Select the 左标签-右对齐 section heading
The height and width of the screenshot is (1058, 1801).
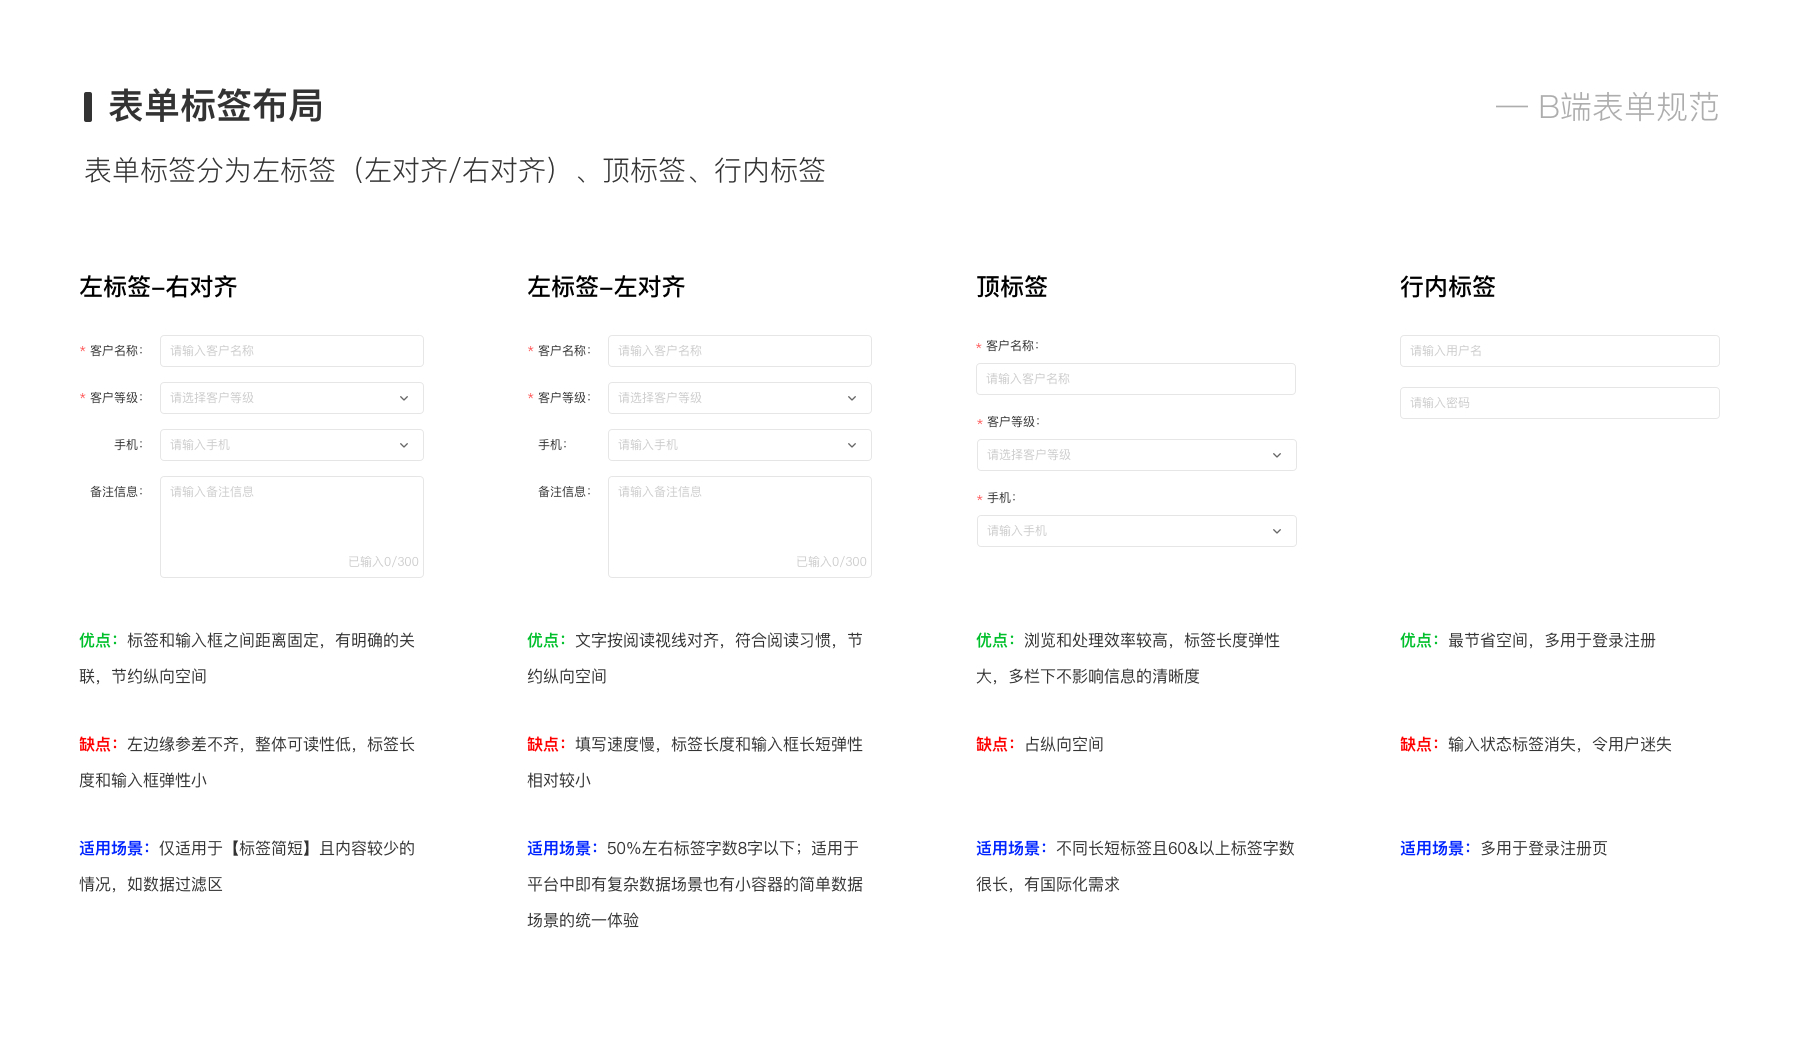pos(158,287)
